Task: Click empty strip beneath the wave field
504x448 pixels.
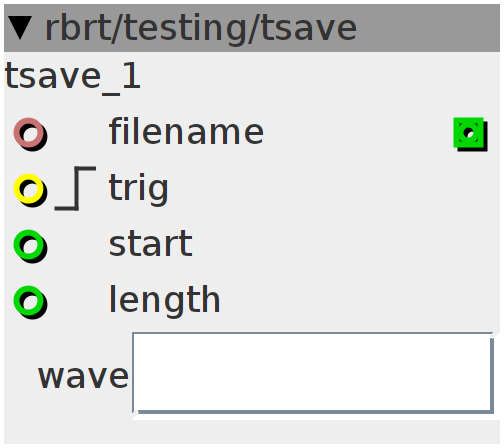Action: (252, 431)
